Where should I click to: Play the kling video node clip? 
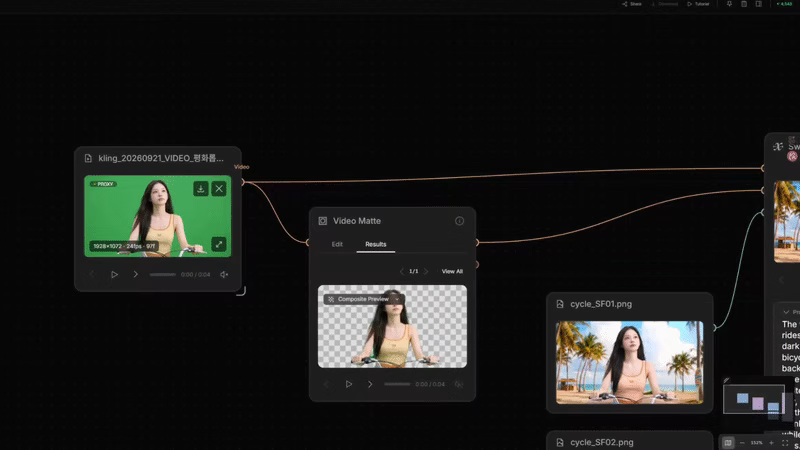pos(114,274)
